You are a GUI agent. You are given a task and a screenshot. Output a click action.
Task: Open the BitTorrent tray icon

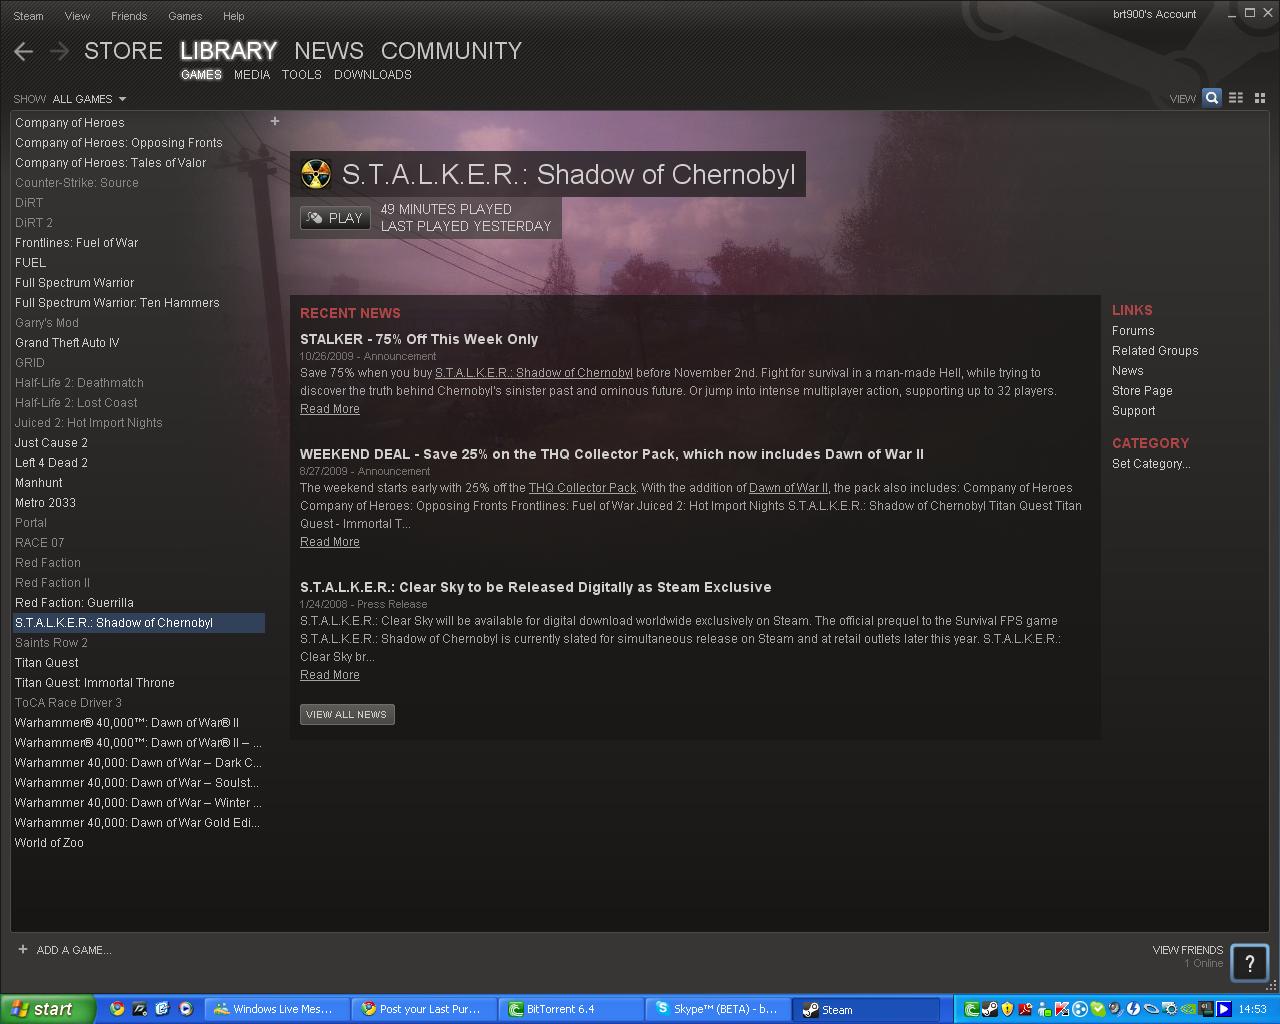coord(971,1009)
